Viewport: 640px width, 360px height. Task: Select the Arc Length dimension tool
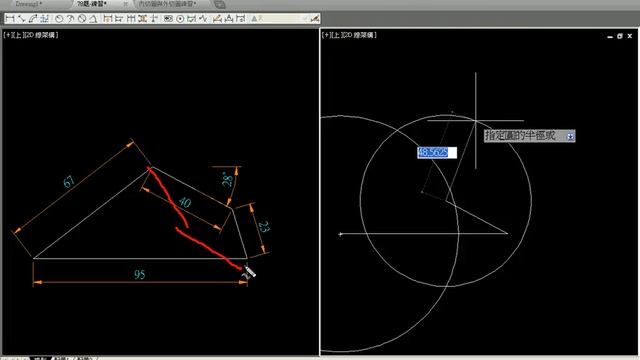[x=33, y=19]
